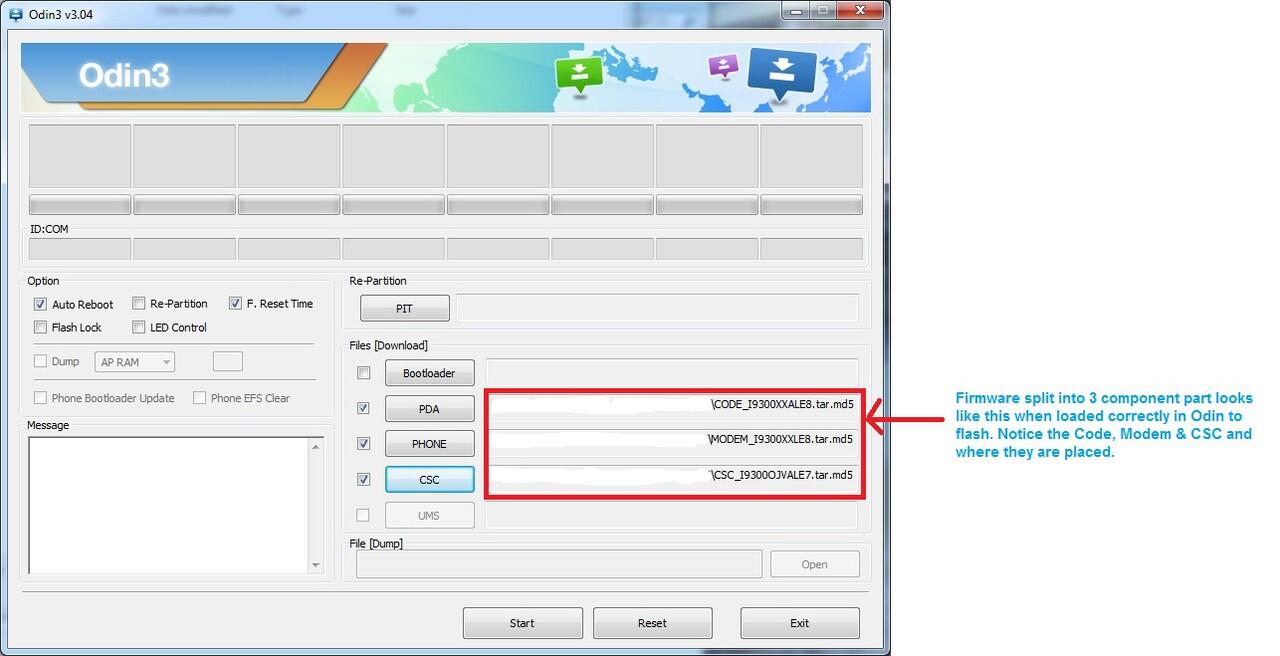Click the Bootloader file path field

point(672,372)
